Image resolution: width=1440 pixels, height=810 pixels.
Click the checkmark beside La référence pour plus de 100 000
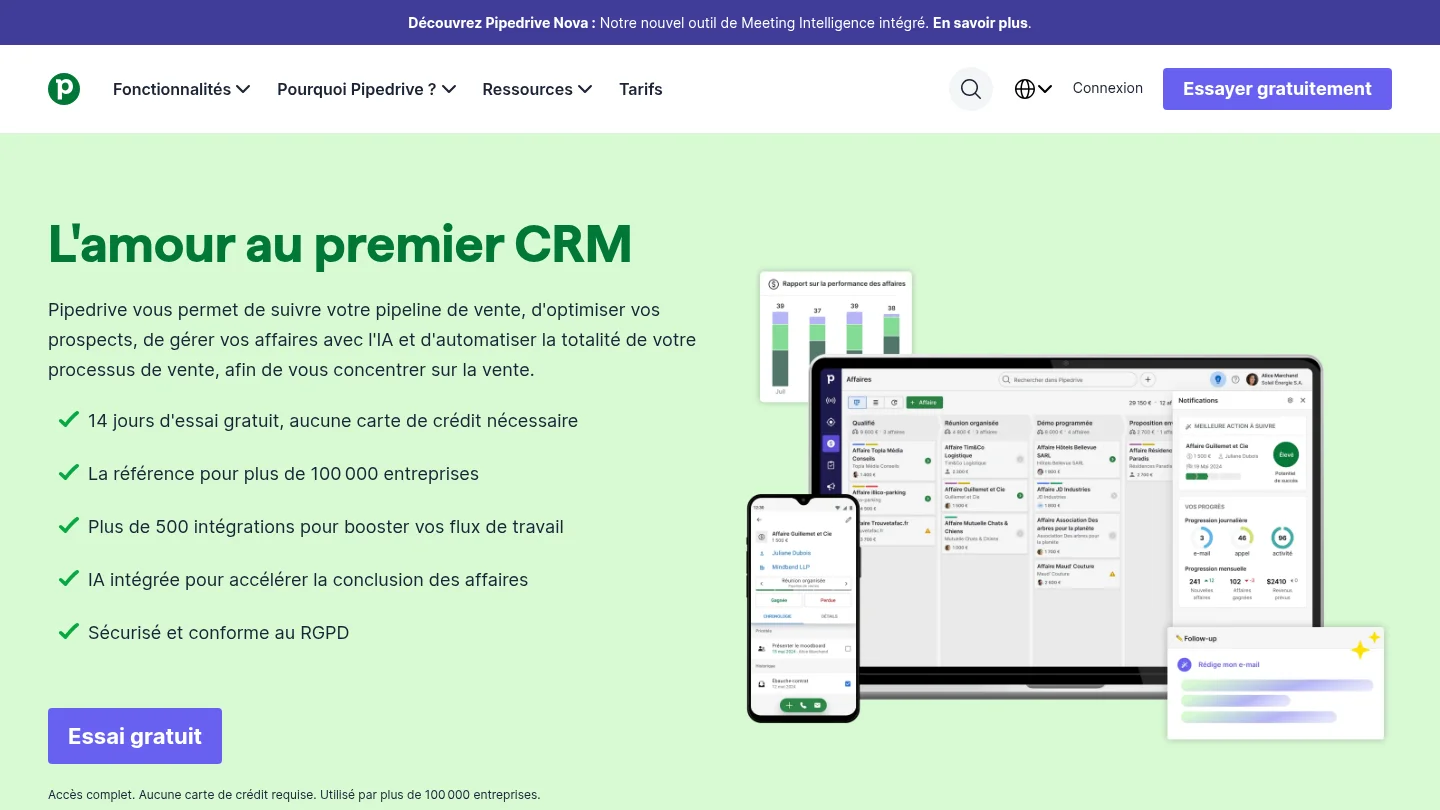pyautogui.click(x=68, y=473)
